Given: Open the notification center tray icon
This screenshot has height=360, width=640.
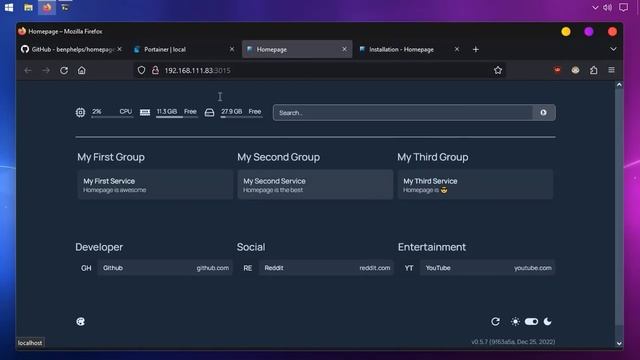Looking at the screenshot, I should tap(623, 7).
